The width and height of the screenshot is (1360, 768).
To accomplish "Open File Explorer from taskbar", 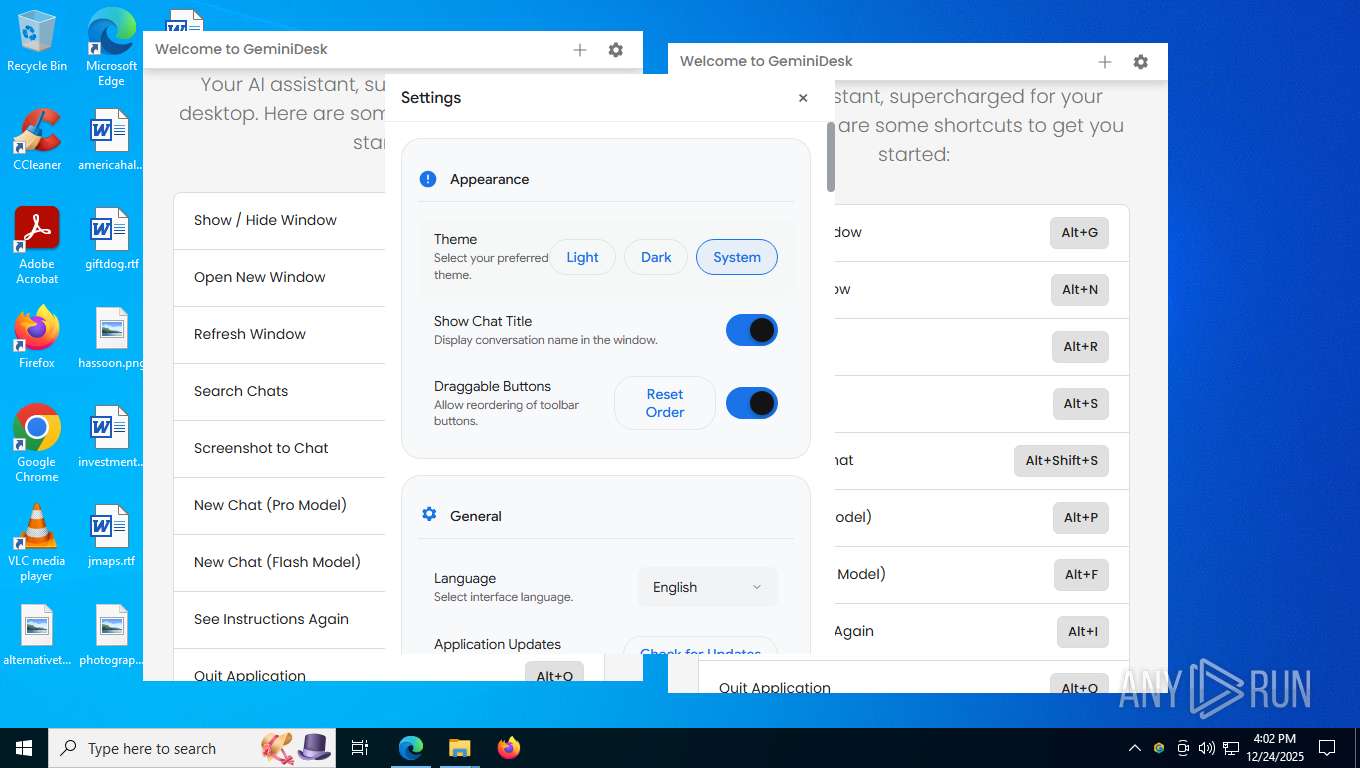I will tap(459, 748).
